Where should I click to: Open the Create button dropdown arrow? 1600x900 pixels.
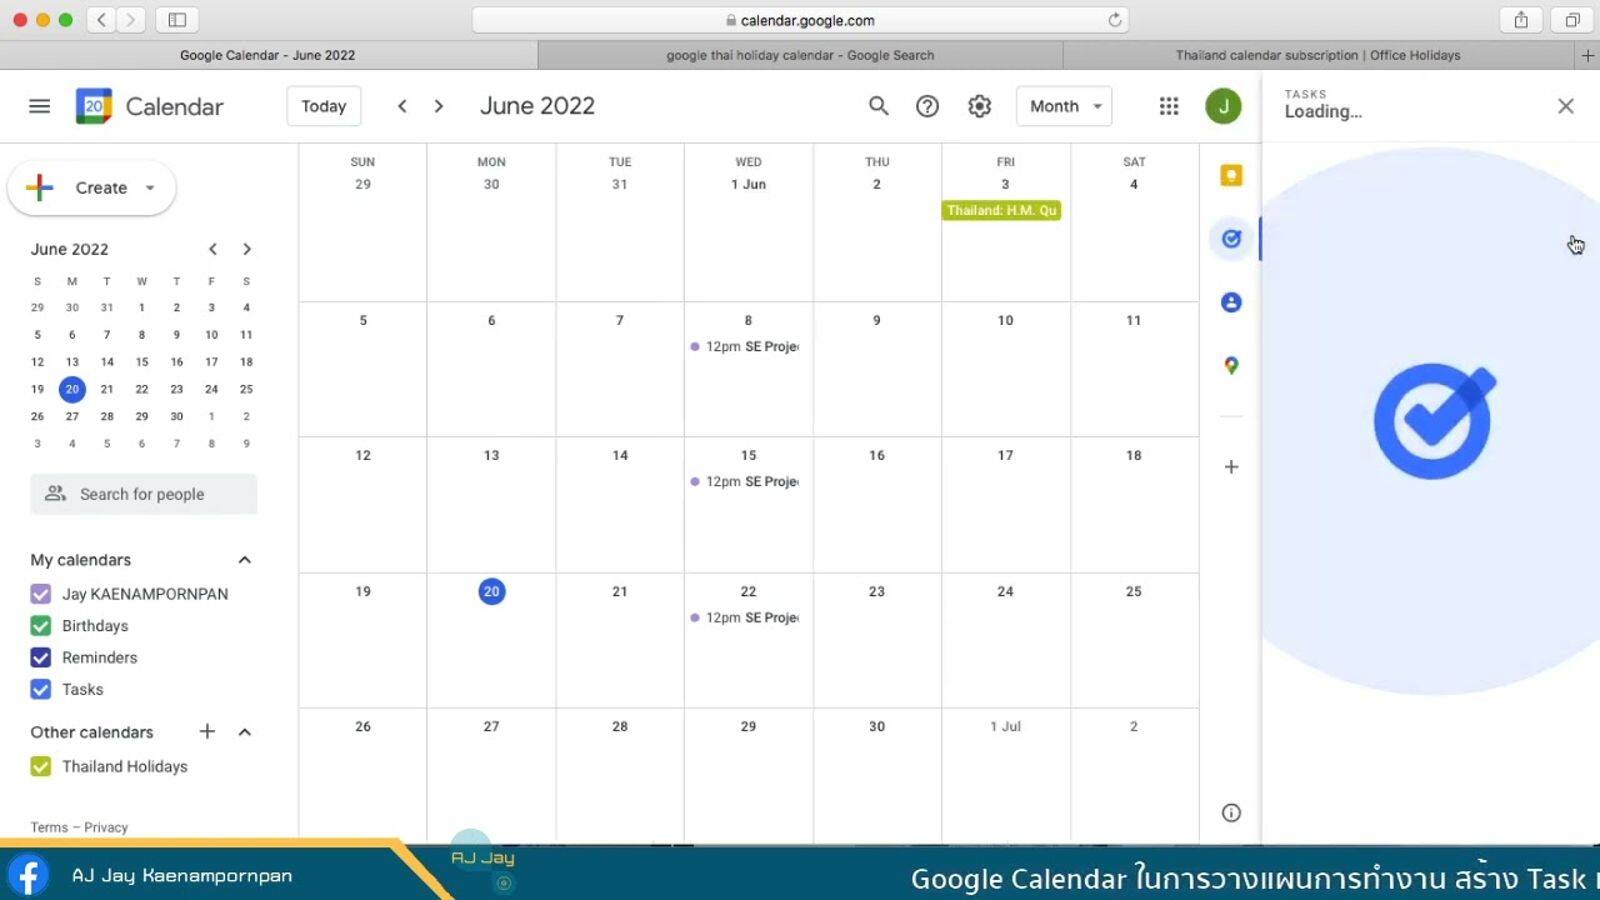(150, 188)
